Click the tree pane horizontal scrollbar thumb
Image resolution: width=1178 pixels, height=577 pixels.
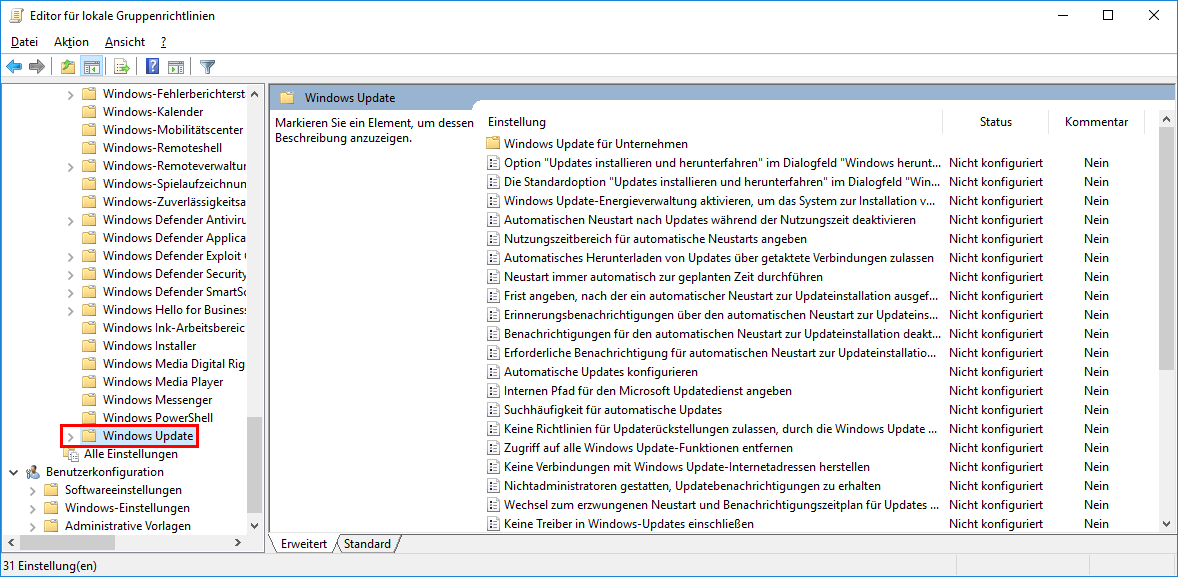click(x=68, y=542)
